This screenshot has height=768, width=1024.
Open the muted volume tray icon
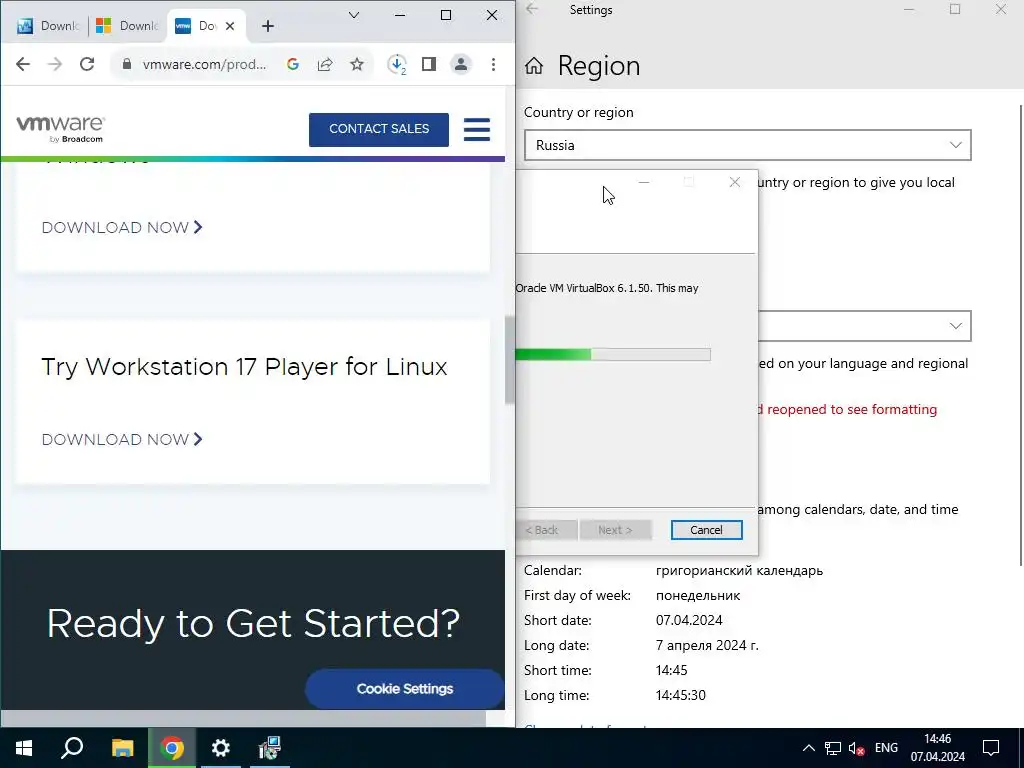[856, 748]
